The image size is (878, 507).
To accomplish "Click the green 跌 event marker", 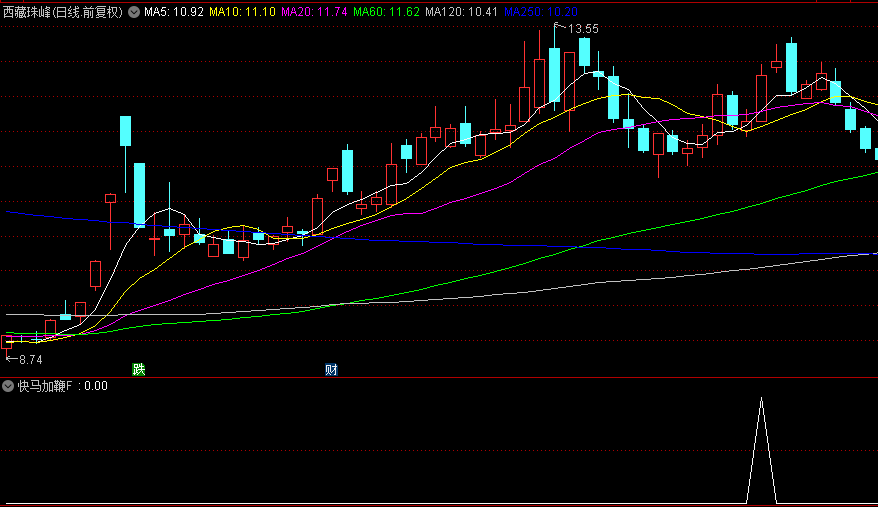I will [x=139, y=369].
